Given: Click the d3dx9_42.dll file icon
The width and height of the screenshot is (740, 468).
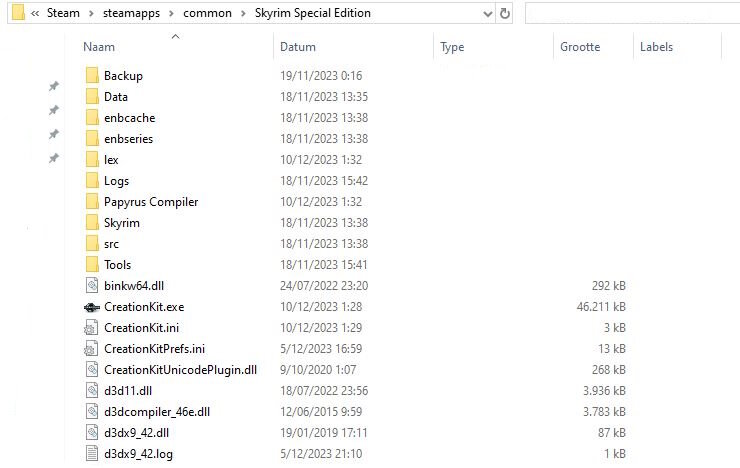Looking at the screenshot, I should pos(92,433).
